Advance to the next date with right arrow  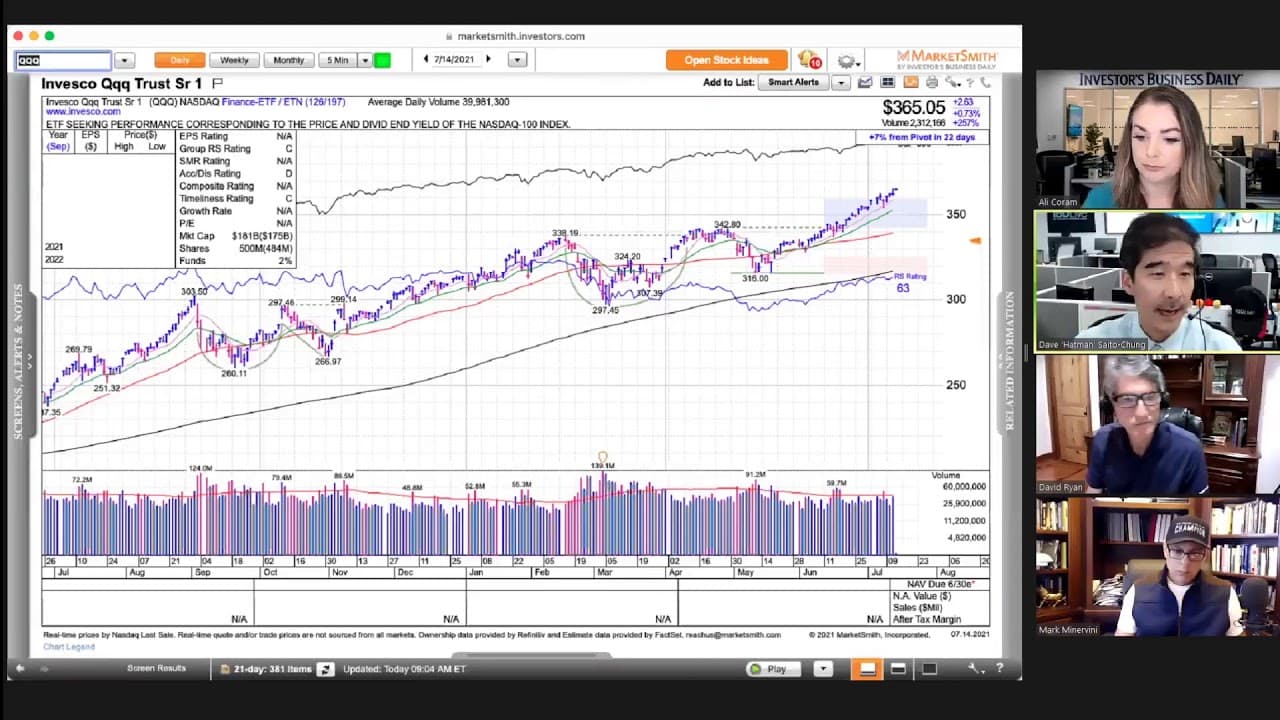point(488,60)
